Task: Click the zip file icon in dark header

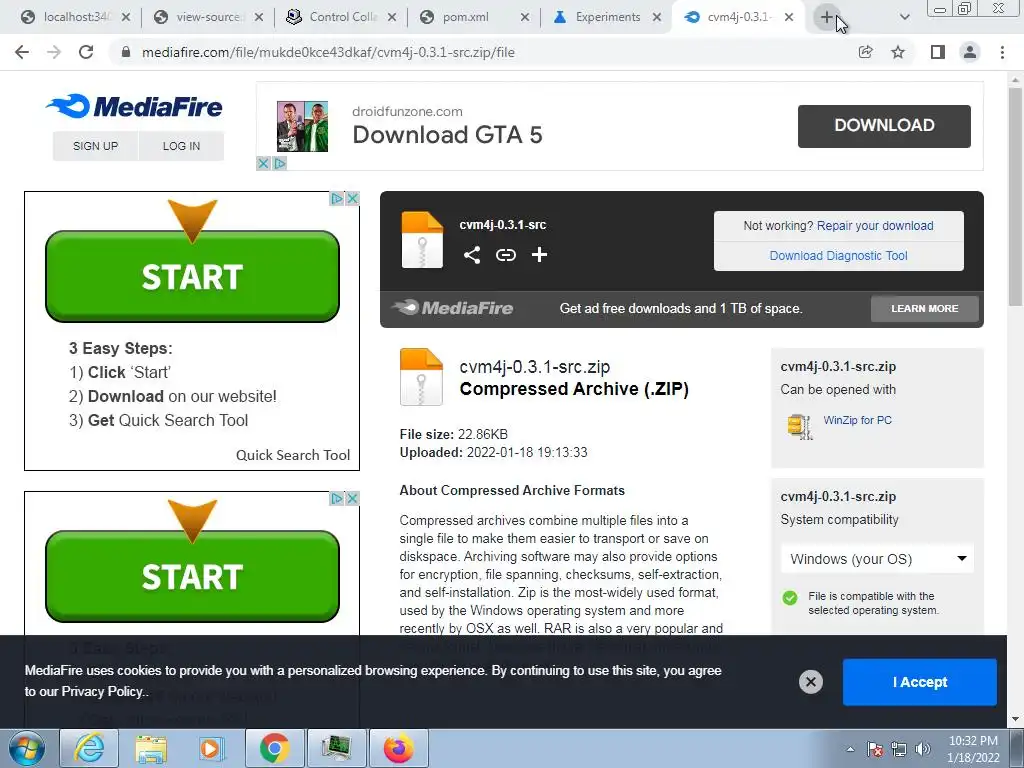Action: click(422, 240)
